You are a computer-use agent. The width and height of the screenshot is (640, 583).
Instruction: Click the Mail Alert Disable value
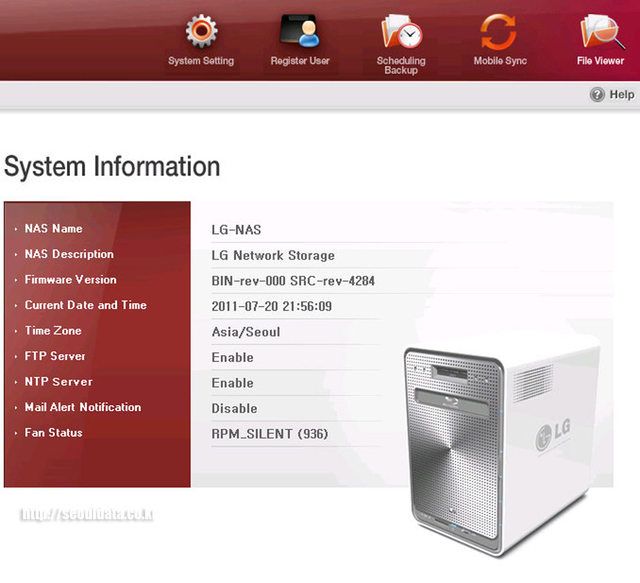[234, 409]
